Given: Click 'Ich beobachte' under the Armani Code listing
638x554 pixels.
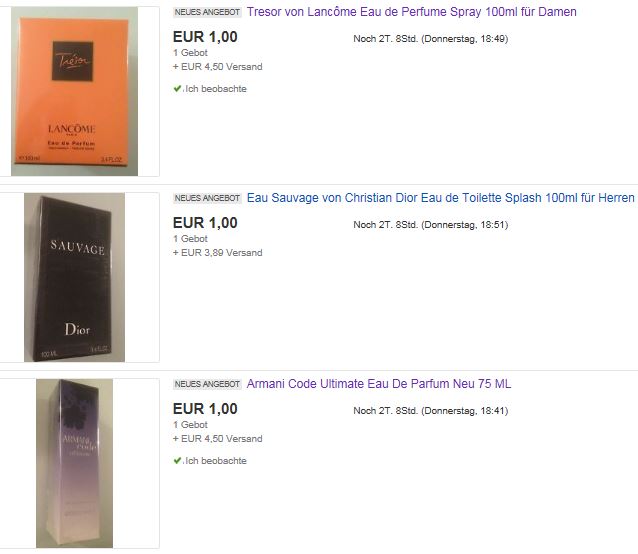Looking at the screenshot, I should click(216, 461).
